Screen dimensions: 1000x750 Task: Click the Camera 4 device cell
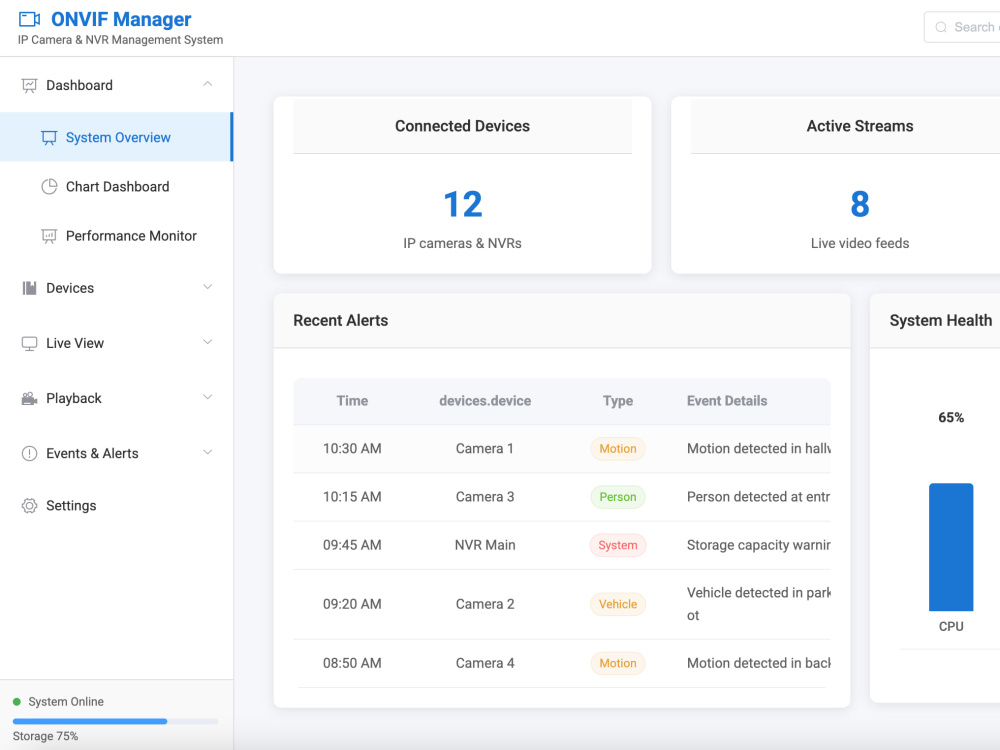click(x=485, y=663)
